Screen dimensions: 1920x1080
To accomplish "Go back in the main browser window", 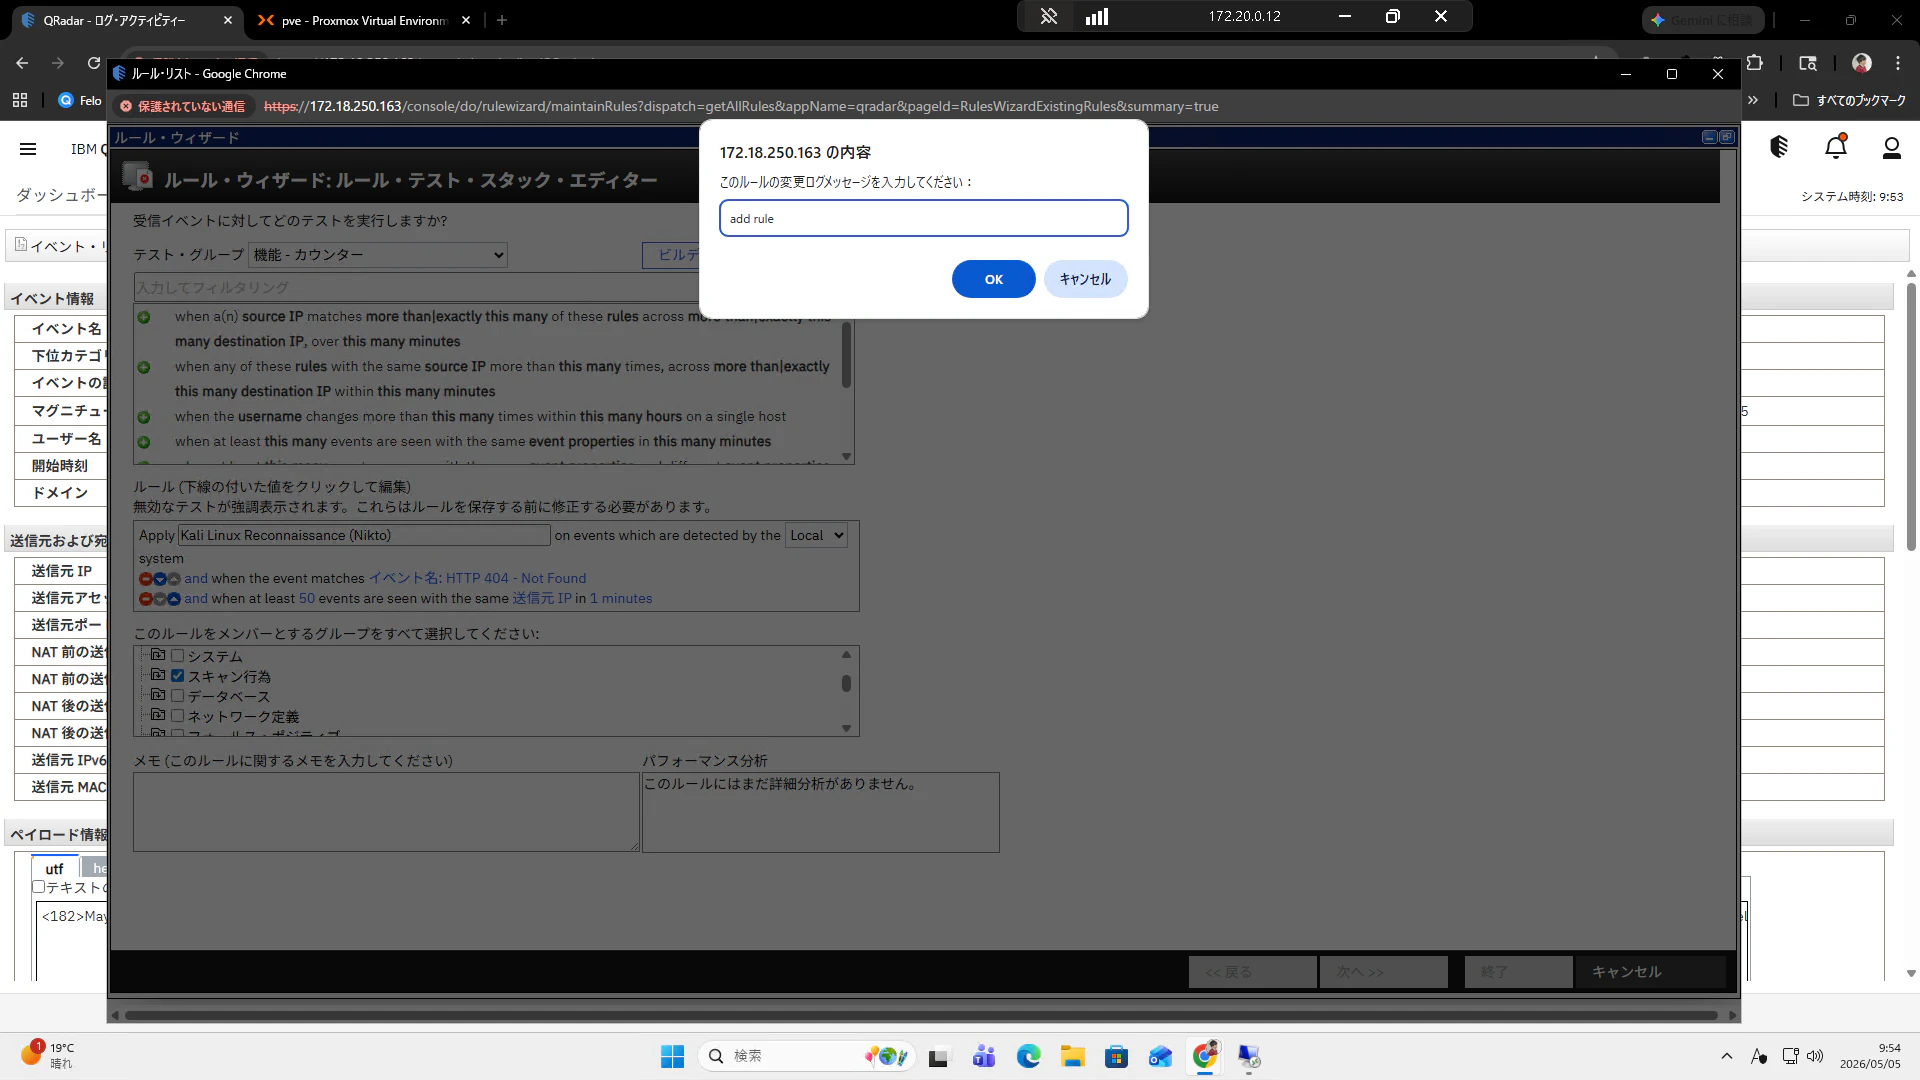I will [22, 63].
